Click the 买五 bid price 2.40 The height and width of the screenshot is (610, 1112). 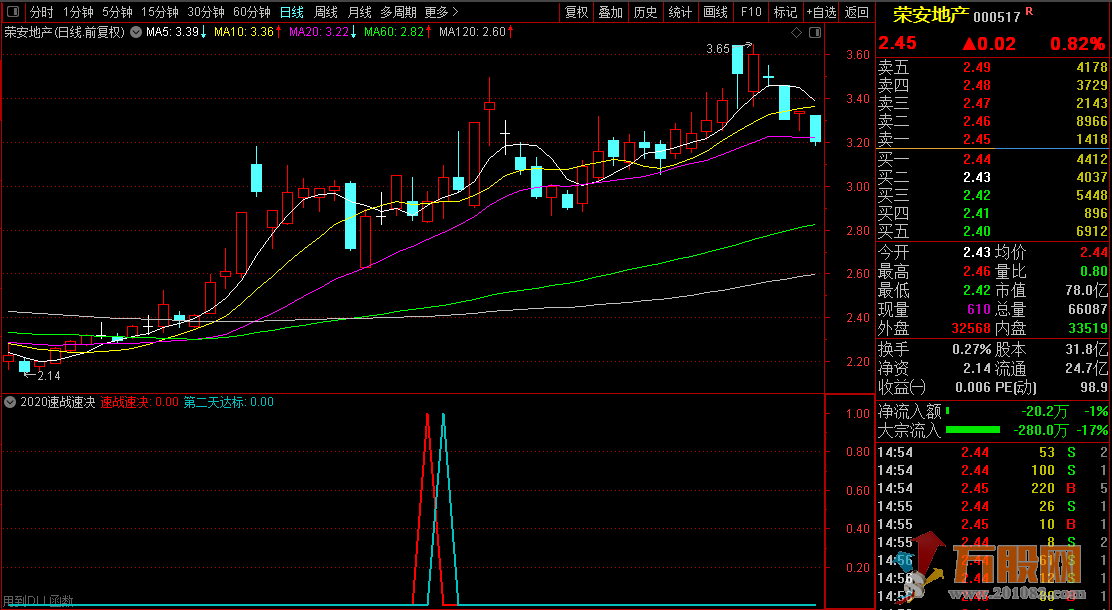(x=977, y=231)
